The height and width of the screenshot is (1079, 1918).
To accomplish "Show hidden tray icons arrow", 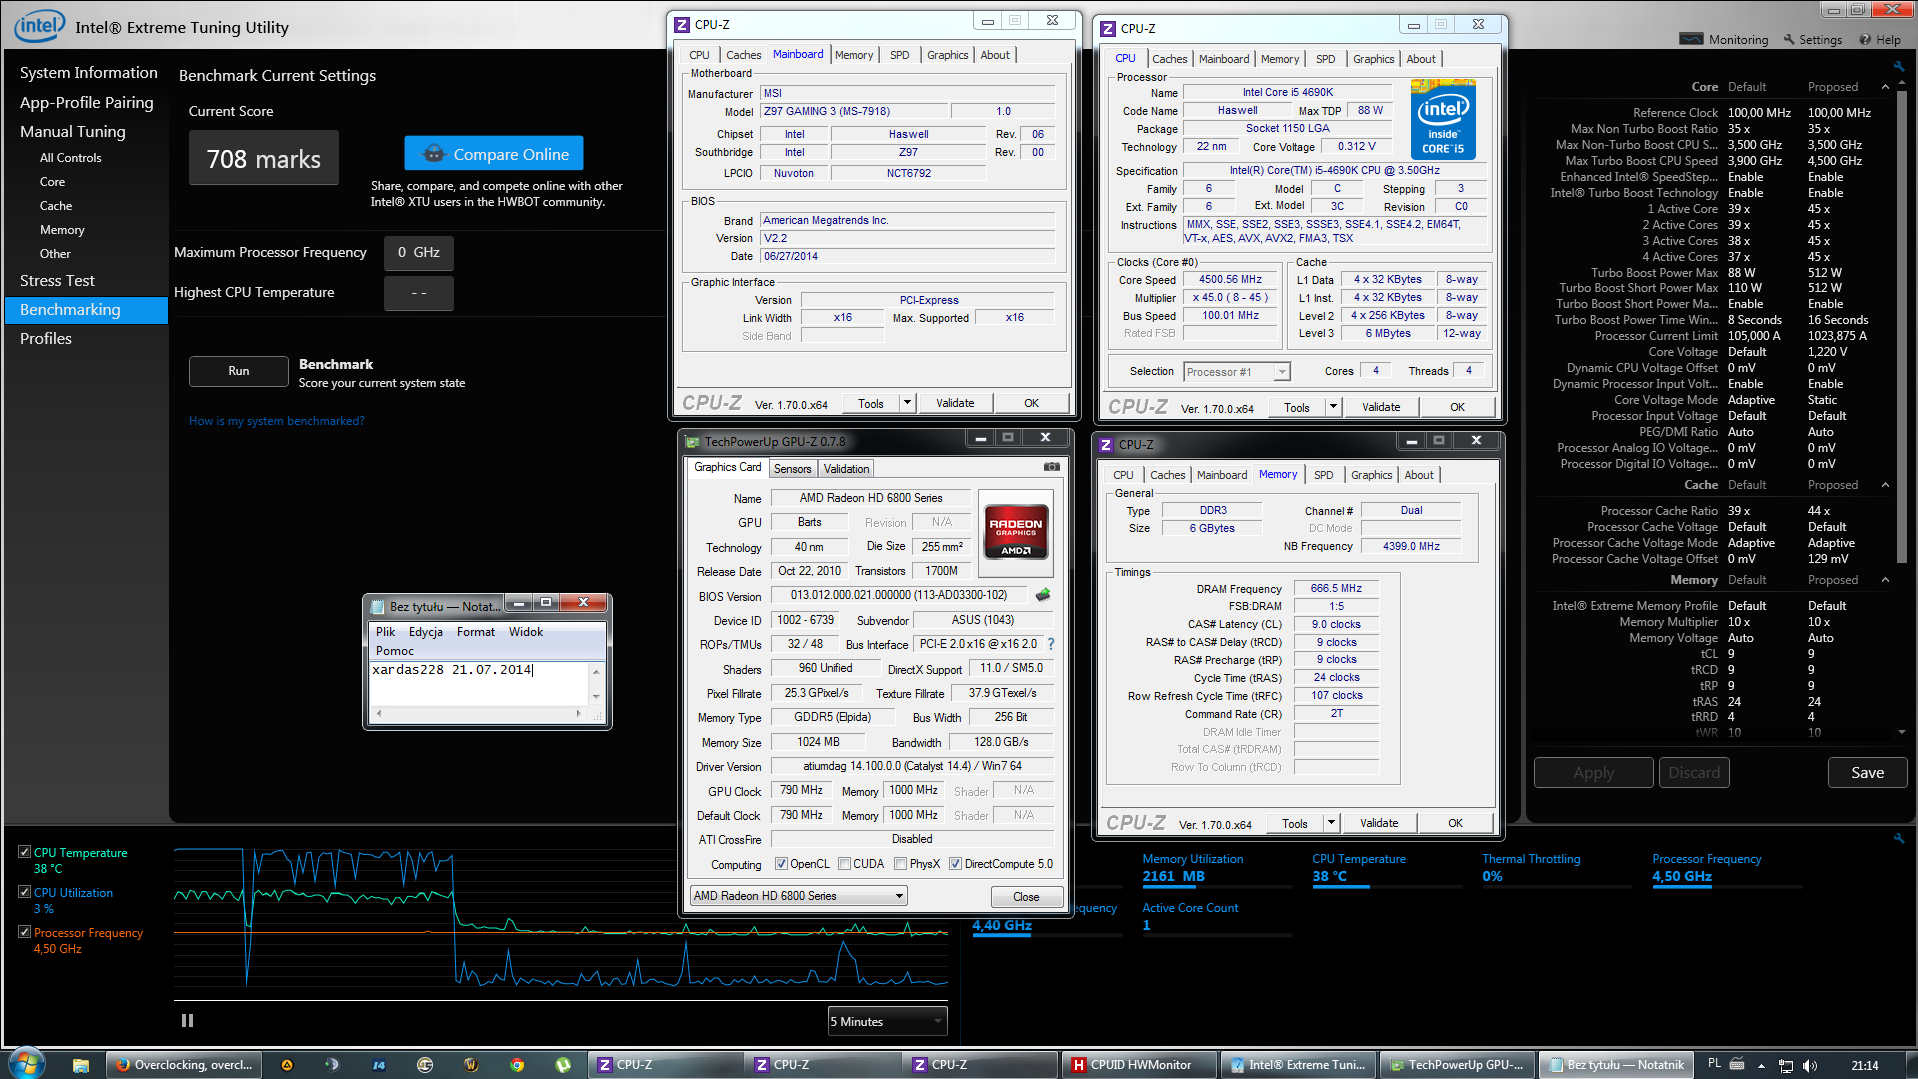I will (1761, 1066).
